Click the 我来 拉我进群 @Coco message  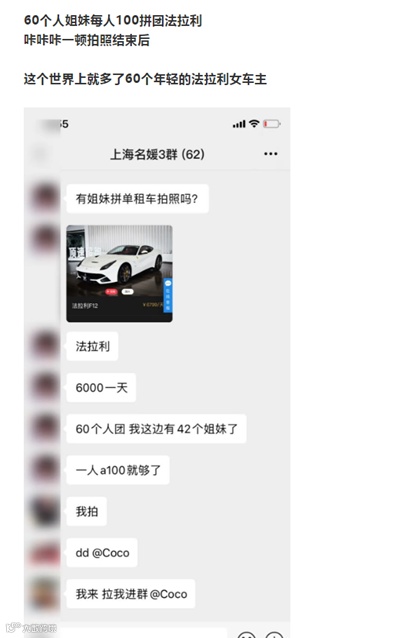click(x=131, y=594)
